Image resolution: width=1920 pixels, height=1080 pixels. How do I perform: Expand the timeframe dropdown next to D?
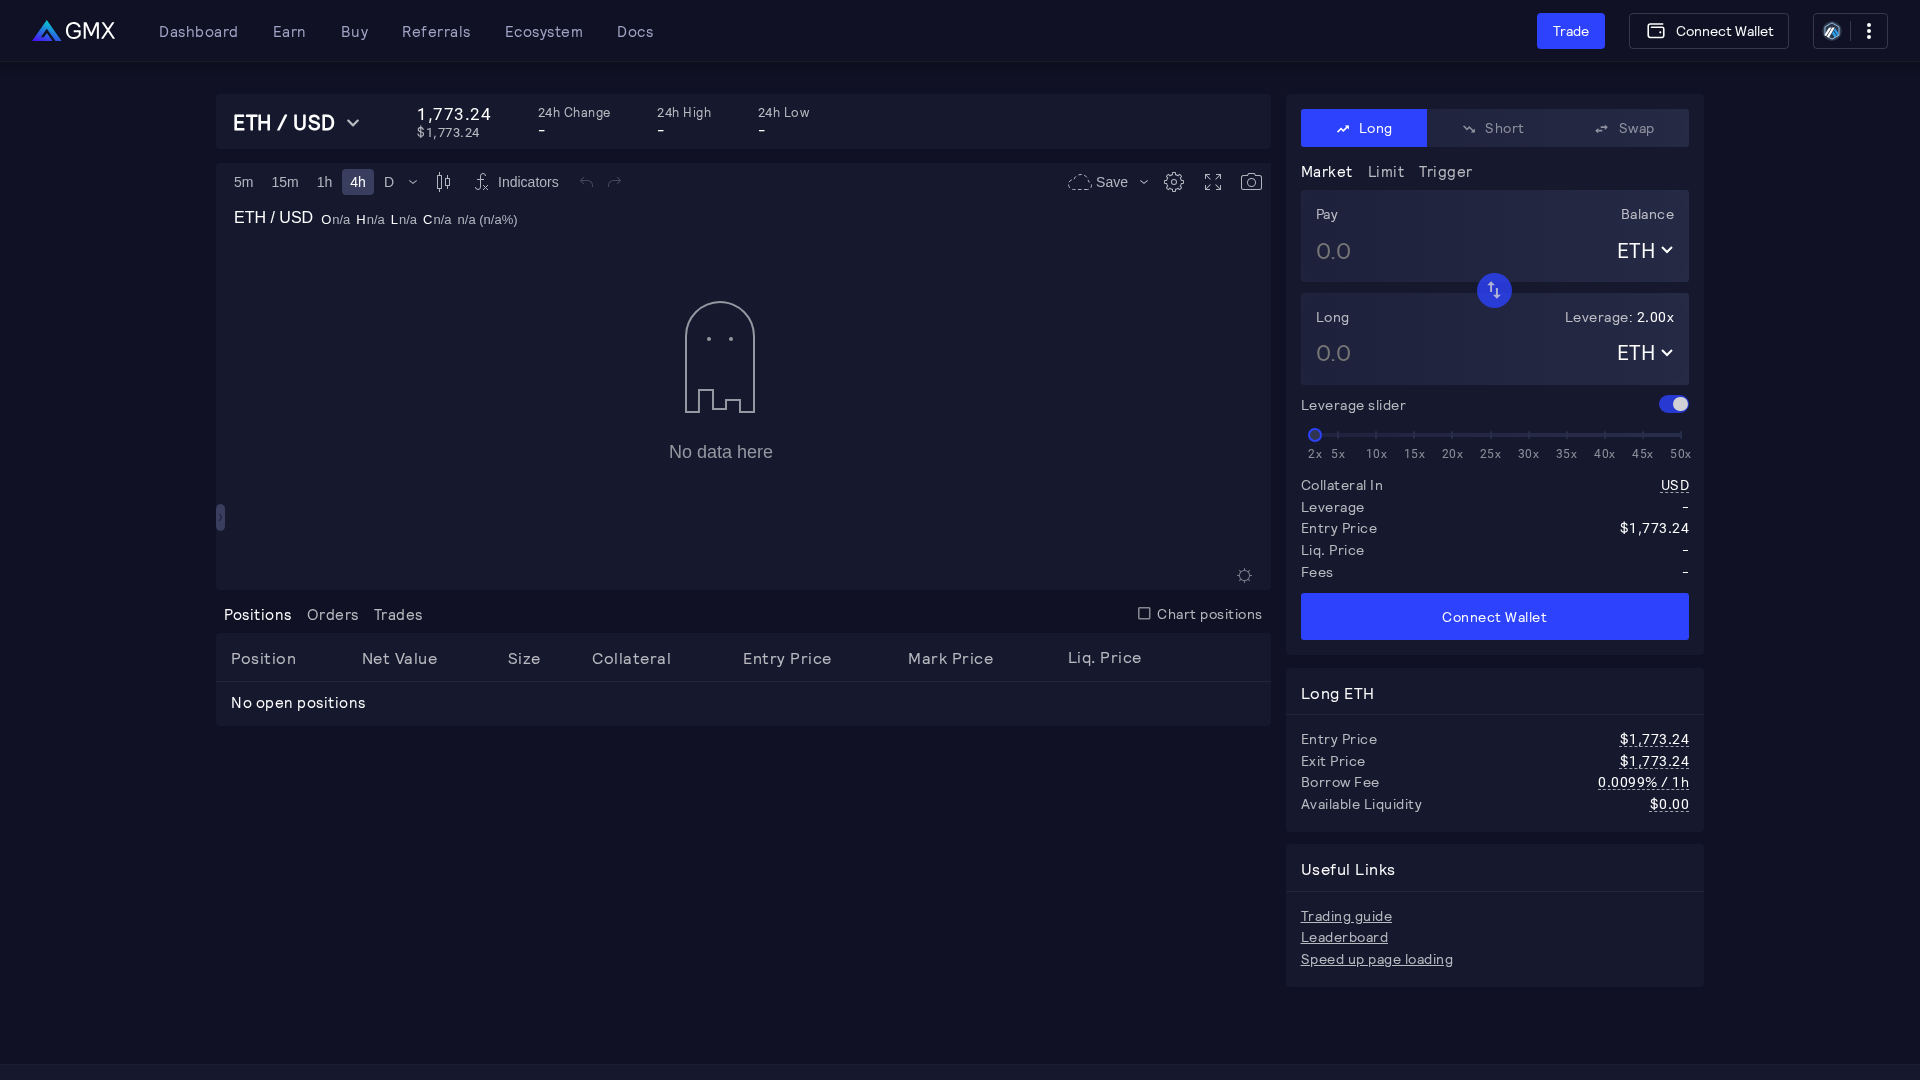click(x=413, y=182)
